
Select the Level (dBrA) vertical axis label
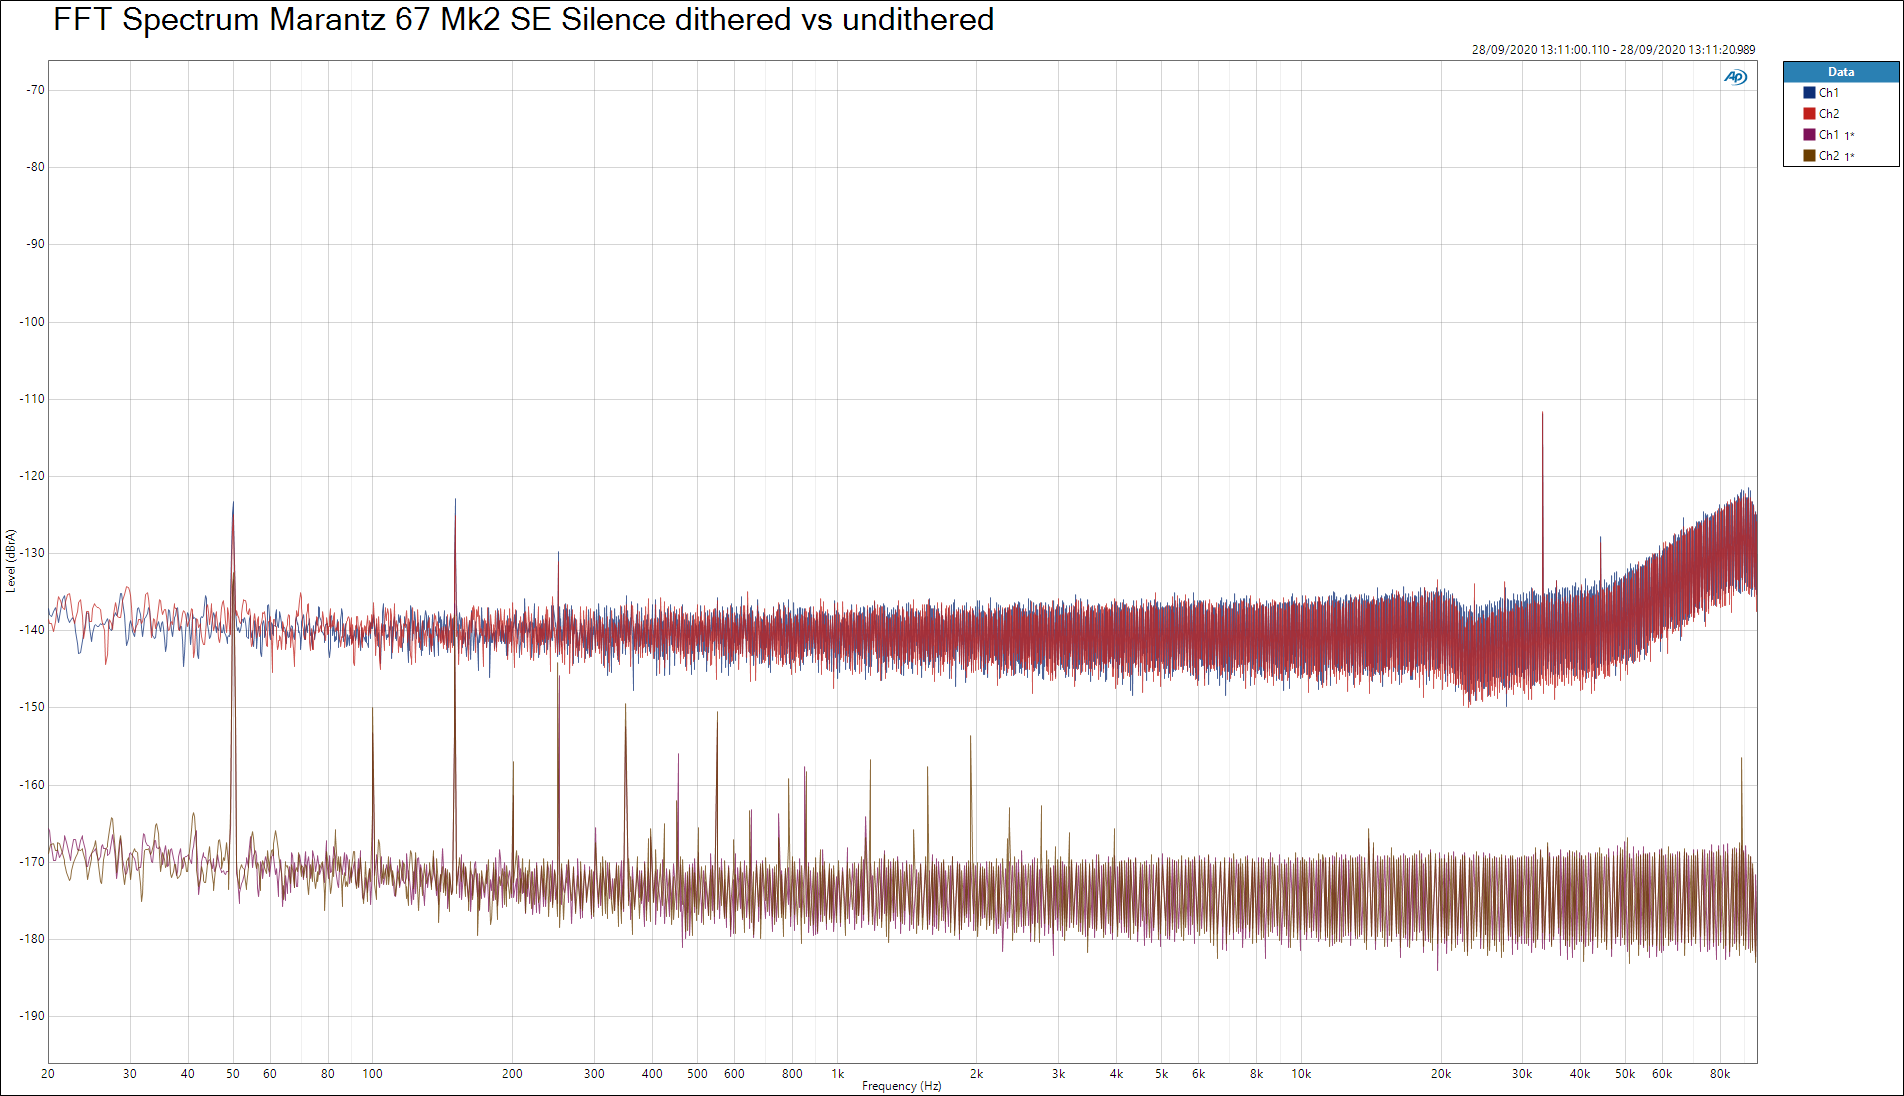coord(11,561)
